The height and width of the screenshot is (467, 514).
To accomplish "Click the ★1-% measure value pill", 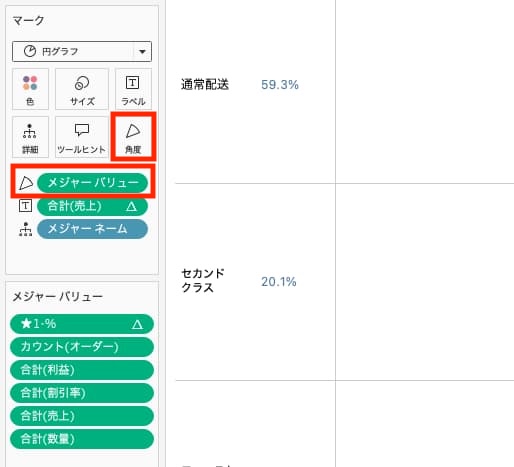I will click(82, 324).
